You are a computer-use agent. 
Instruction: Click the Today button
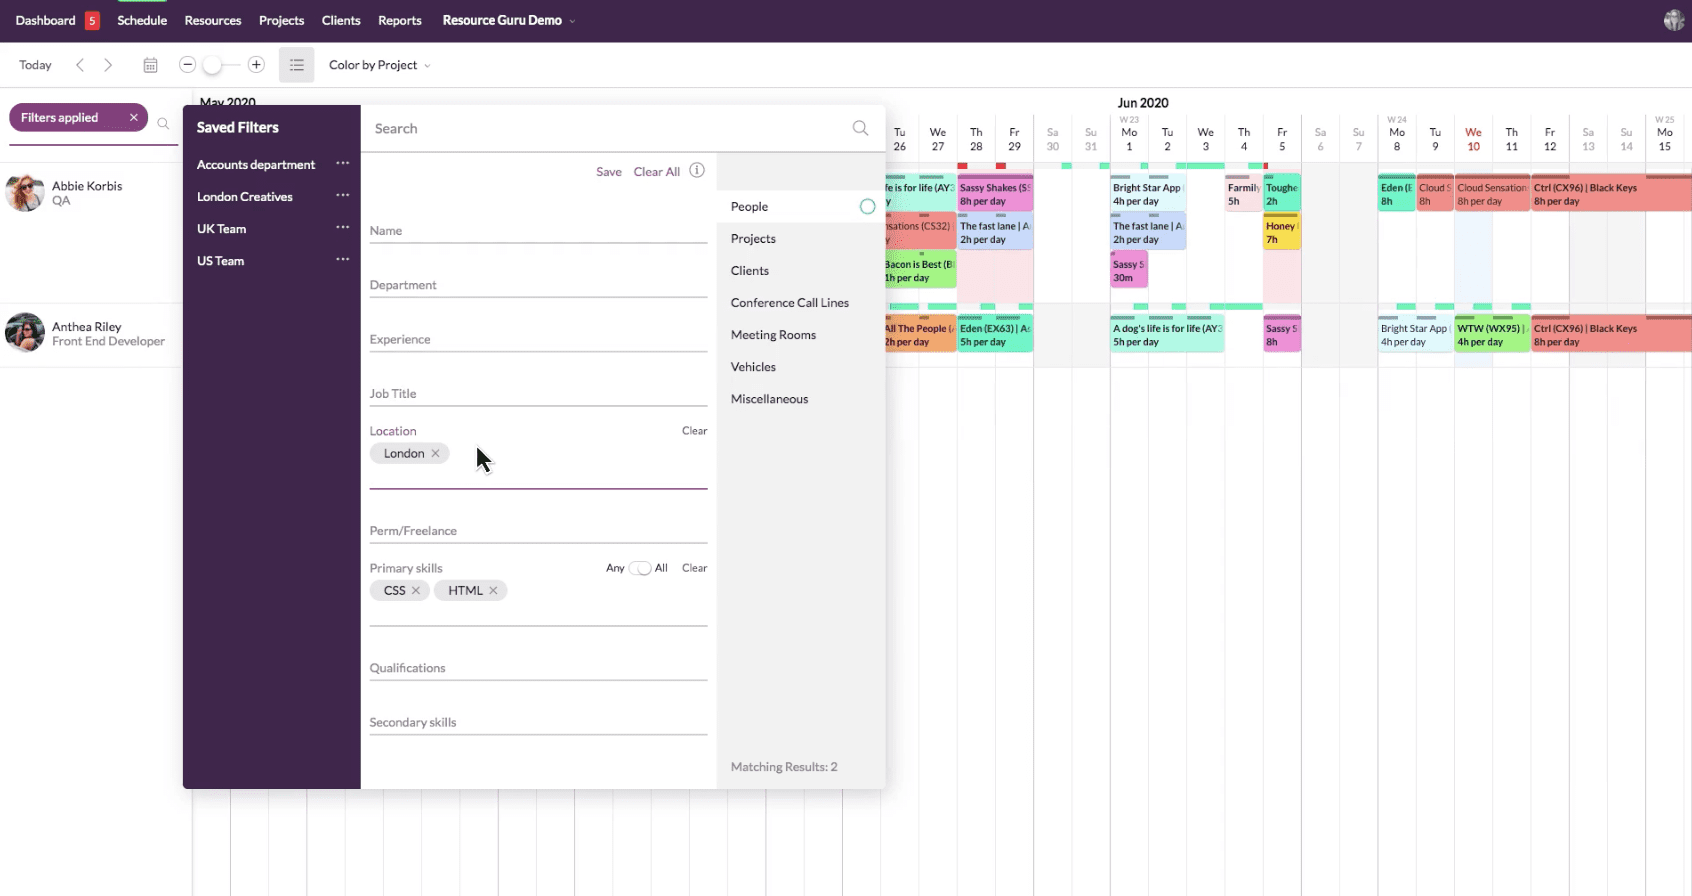(x=35, y=65)
